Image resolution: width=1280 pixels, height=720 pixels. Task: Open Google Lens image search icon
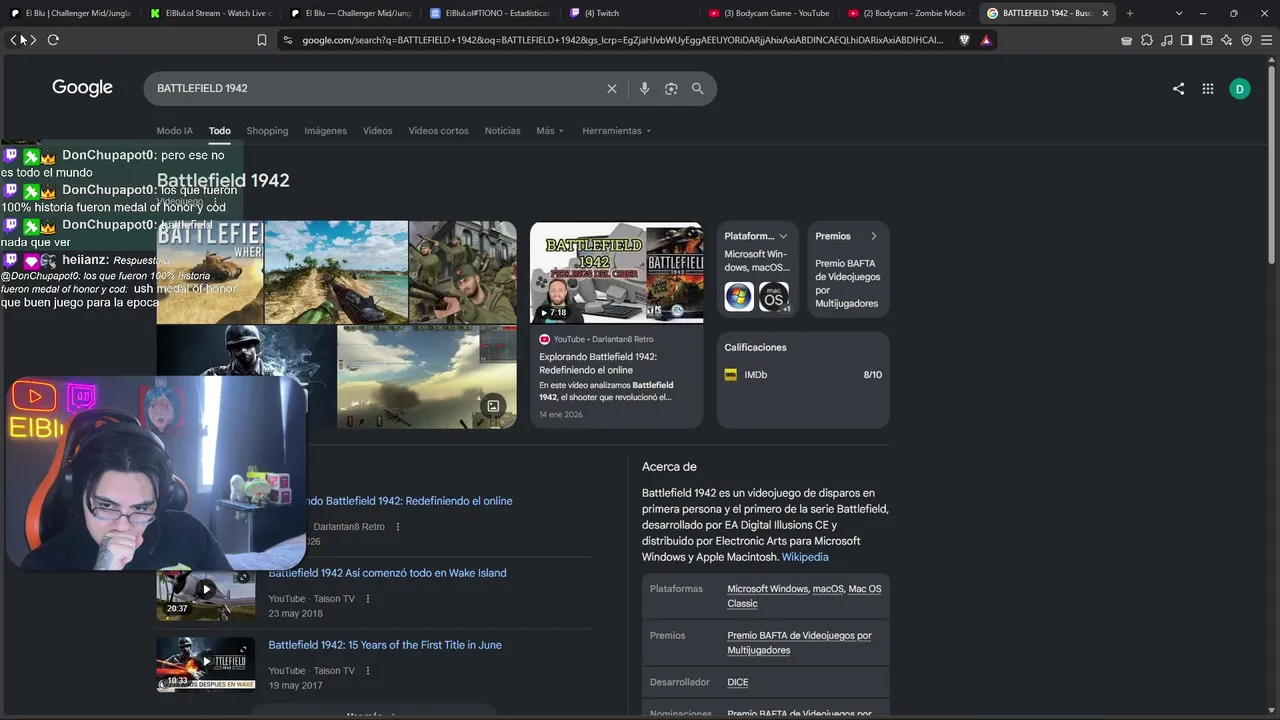pyautogui.click(x=671, y=88)
